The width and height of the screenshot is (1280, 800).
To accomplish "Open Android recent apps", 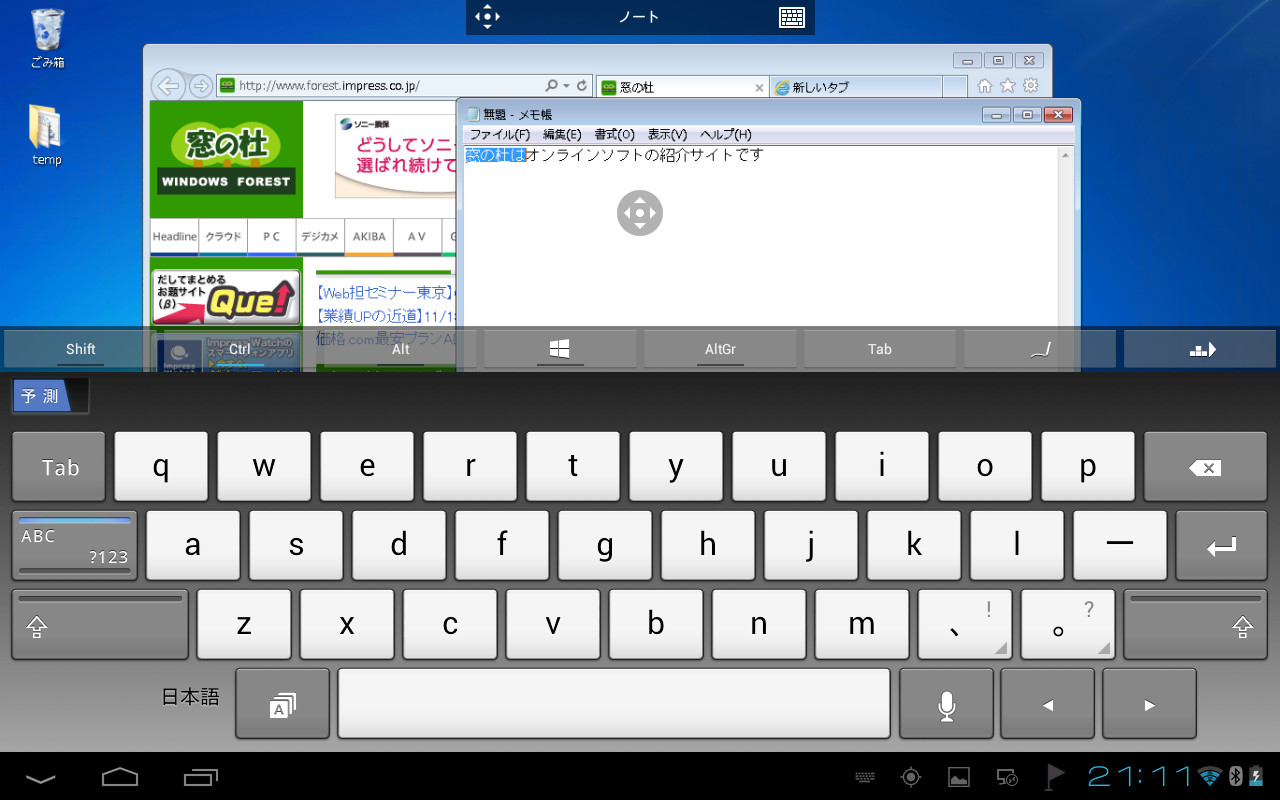I will click(201, 776).
